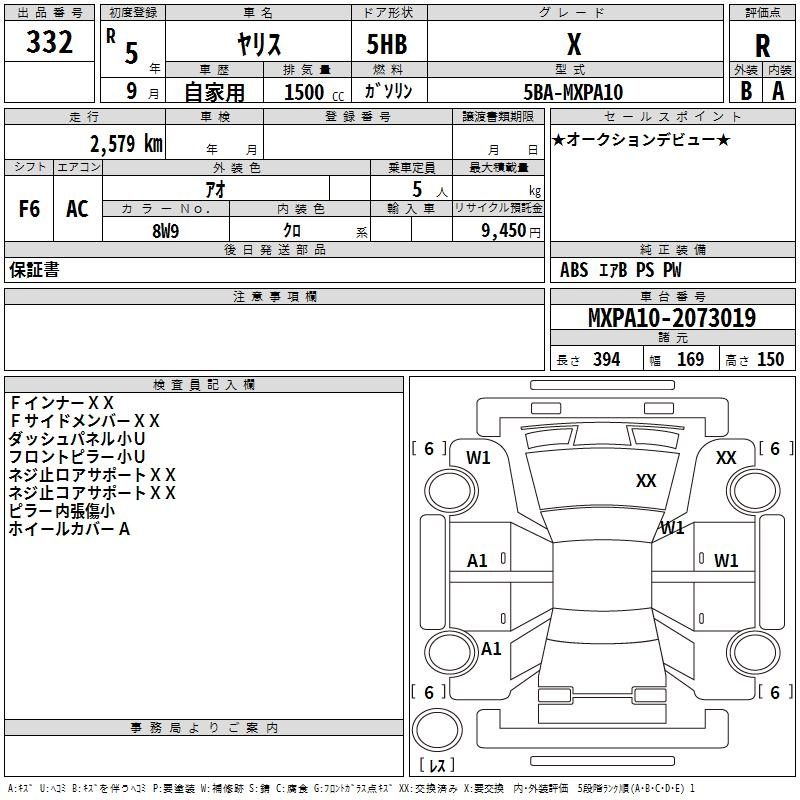800x800 pixels.
Task: Click the shift type F6
Action: [29, 209]
